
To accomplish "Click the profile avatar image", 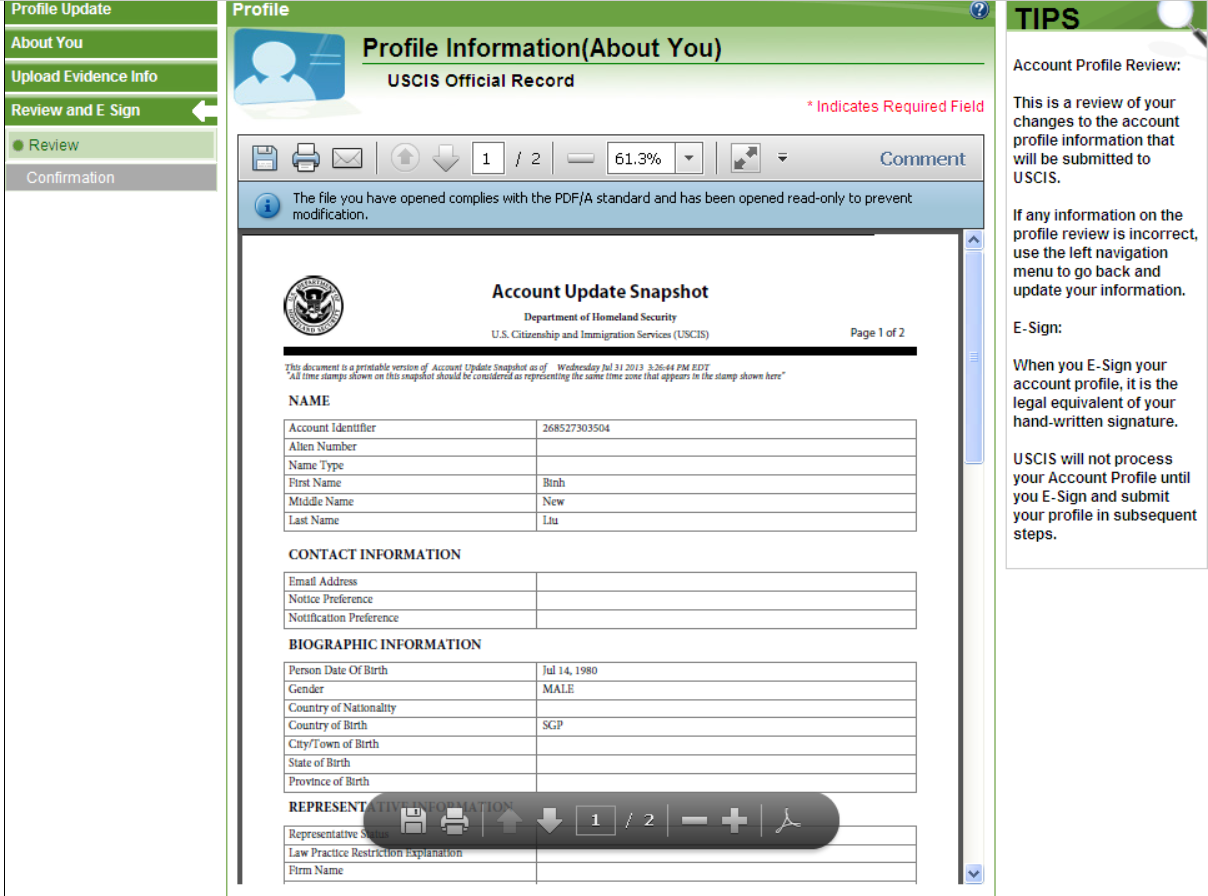I will 289,67.
